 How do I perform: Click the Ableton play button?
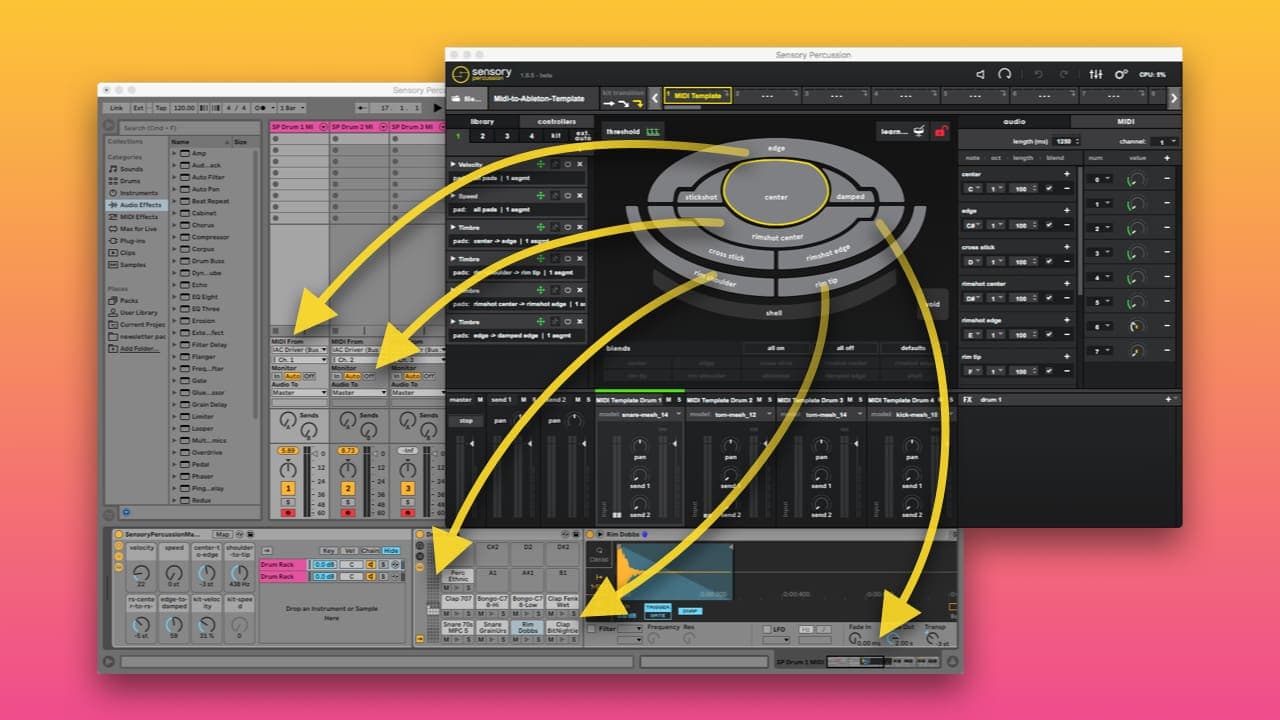coord(436,107)
